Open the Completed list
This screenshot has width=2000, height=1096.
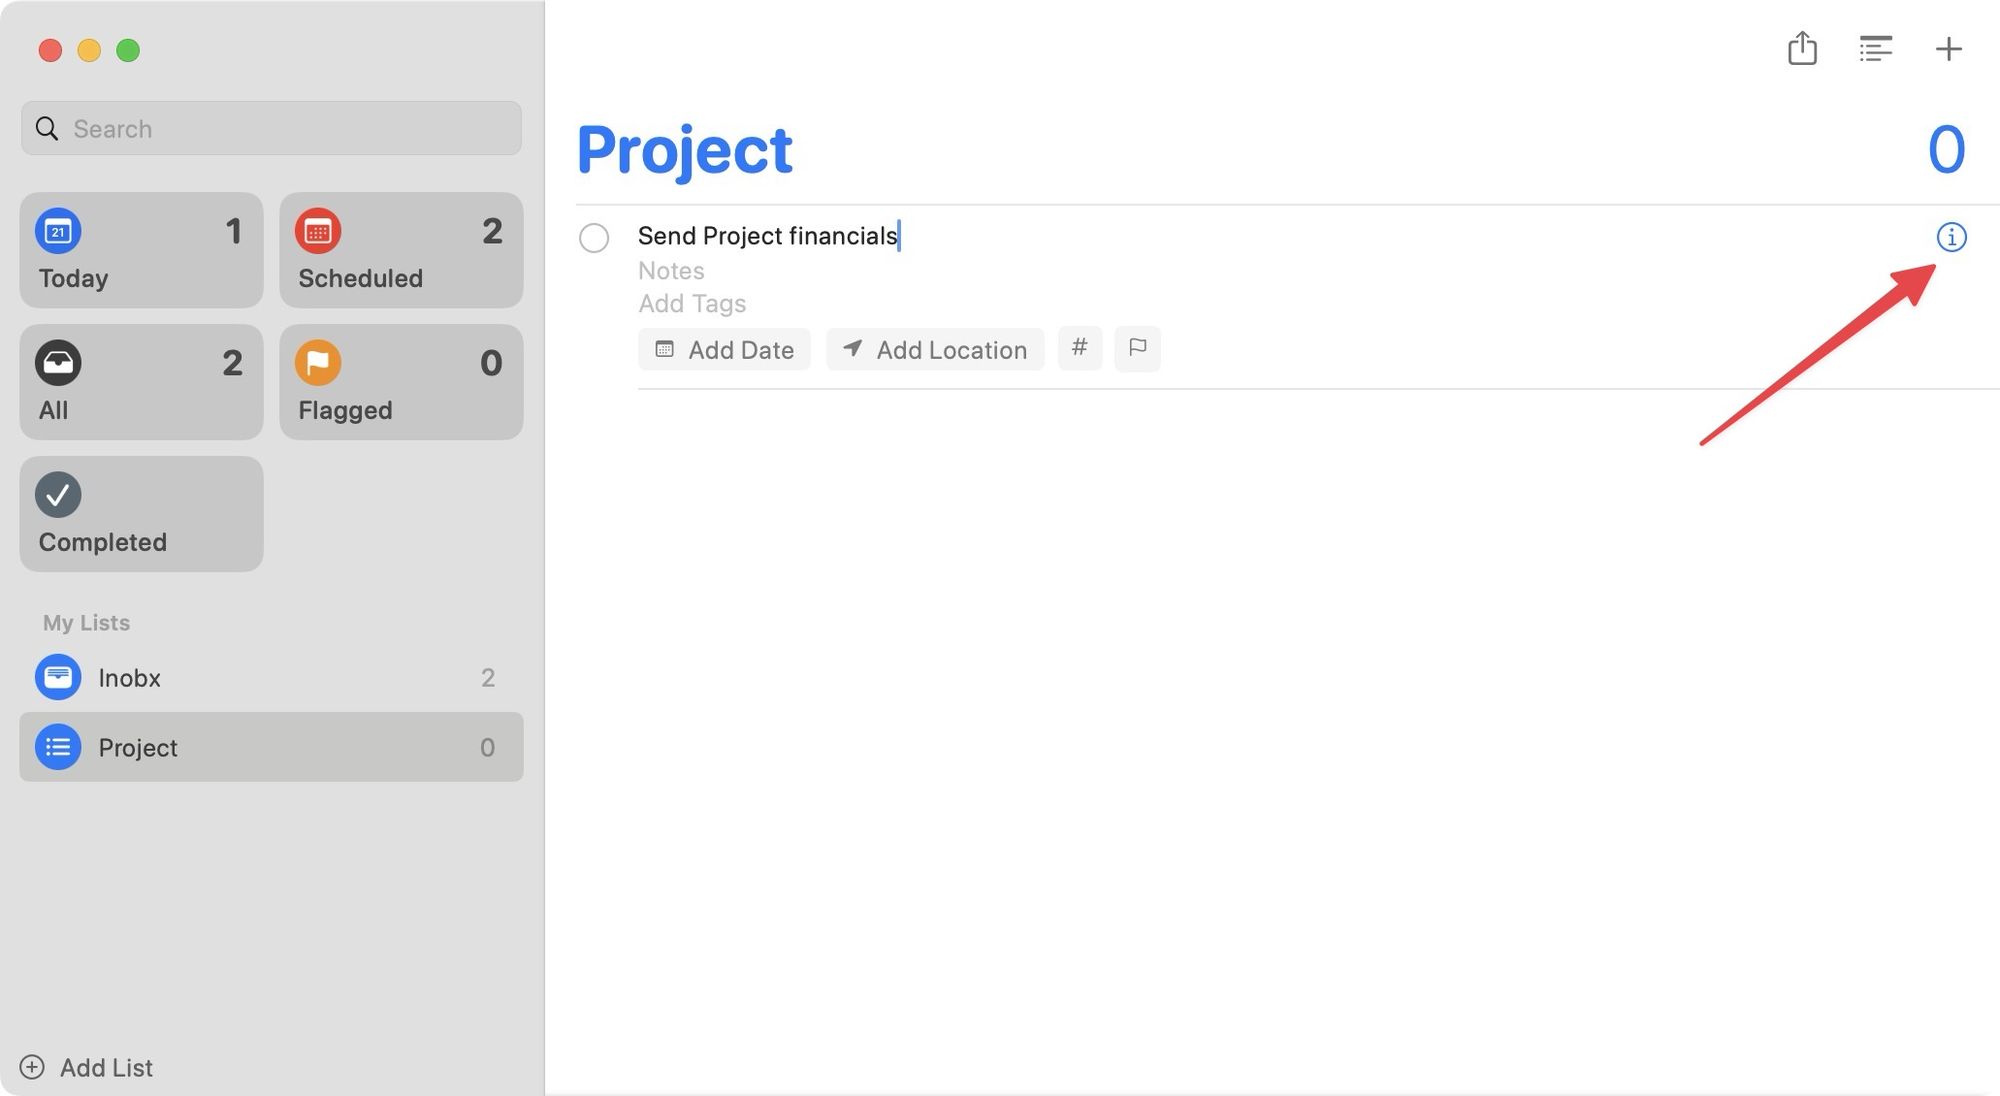point(142,514)
